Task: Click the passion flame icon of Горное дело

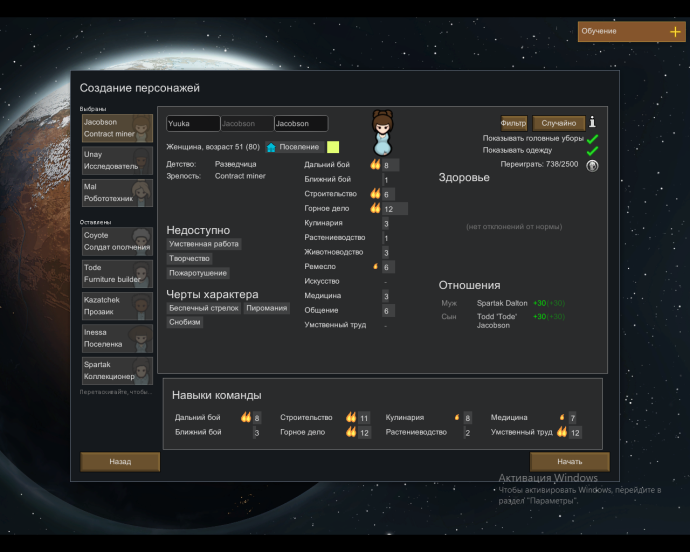Action: point(375,208)
